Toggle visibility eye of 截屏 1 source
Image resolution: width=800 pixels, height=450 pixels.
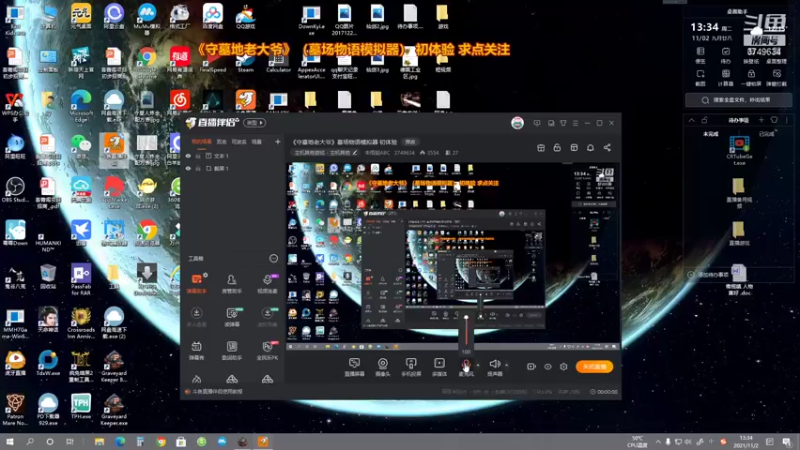click(188, 168)
